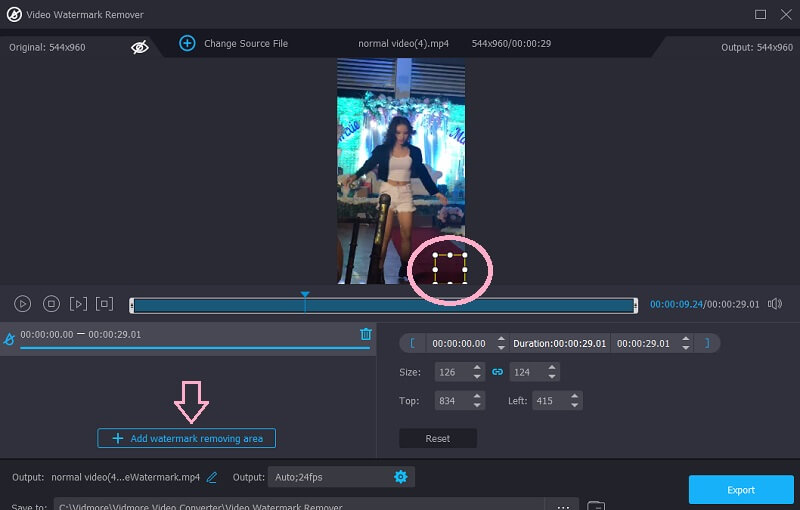The width and height of the screenshot is (800, 510).
Task: Toggle the size aspect ratio link icon
Action: pyautogui.click(x=497, y=372)
